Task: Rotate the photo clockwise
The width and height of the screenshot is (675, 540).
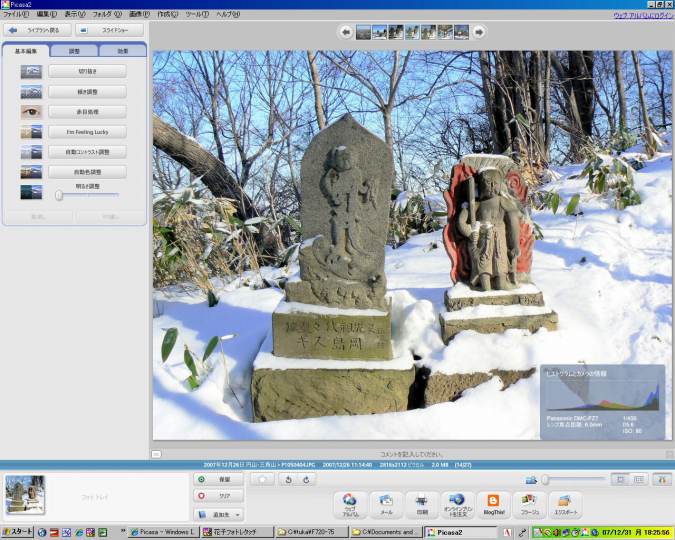Action: [309, 480]
